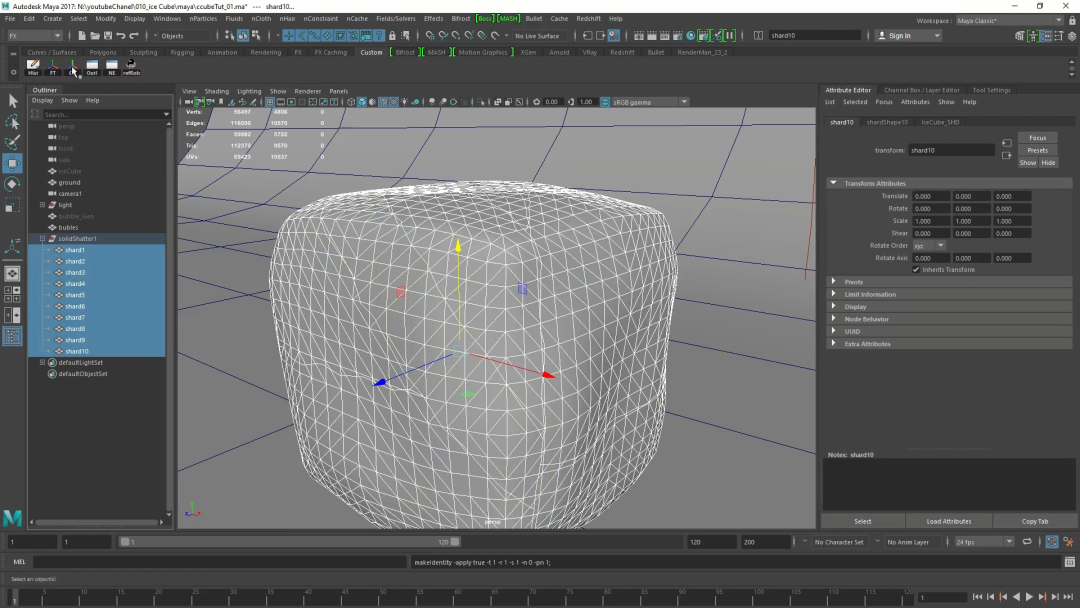Screen dimensions: 1080x608
Task: Choose the Rotate tool in the toolbox
Action: coord(12,184)
